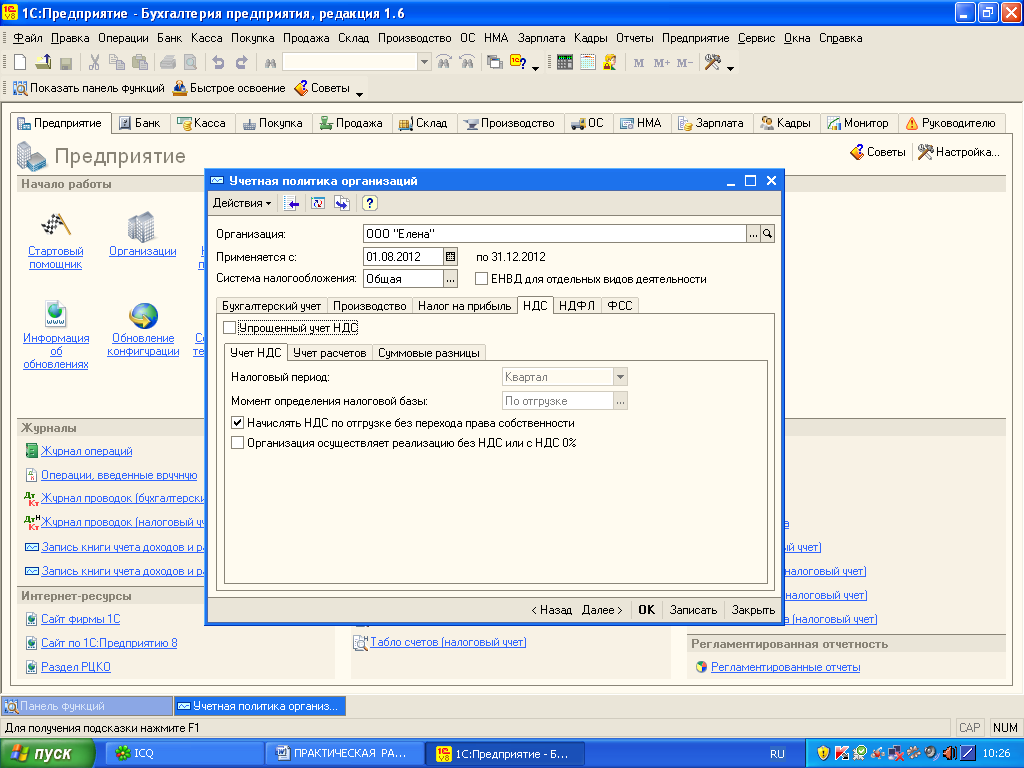Uncheck Начислять НДС по отгрузке checkbox
The height and width of the screenshot is (768, 1024).
238,423
